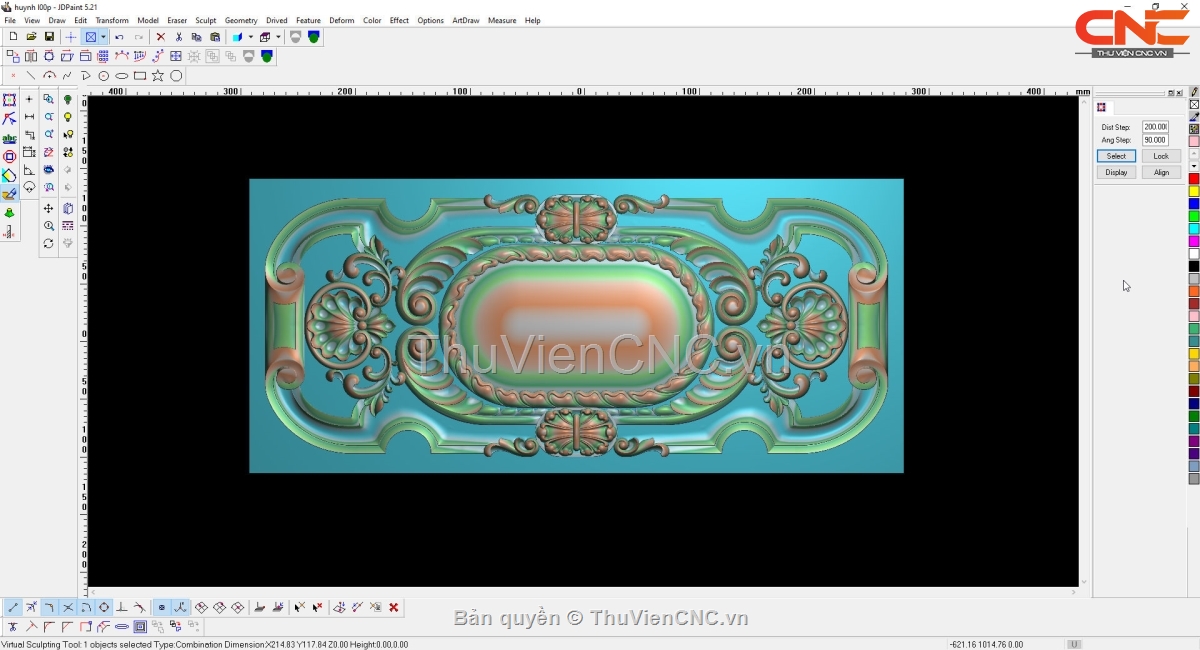Select the abc text tool

pyautogui.click(x=9, y=138)
